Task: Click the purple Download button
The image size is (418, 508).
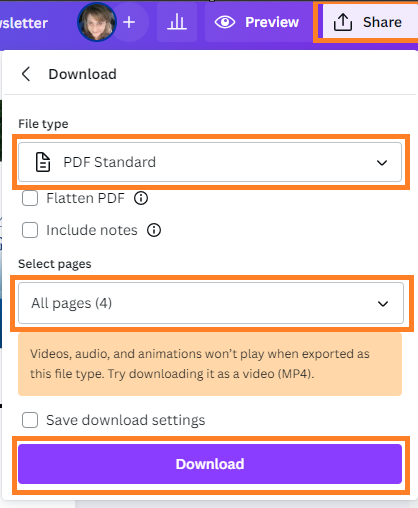Action: point(210,464)
